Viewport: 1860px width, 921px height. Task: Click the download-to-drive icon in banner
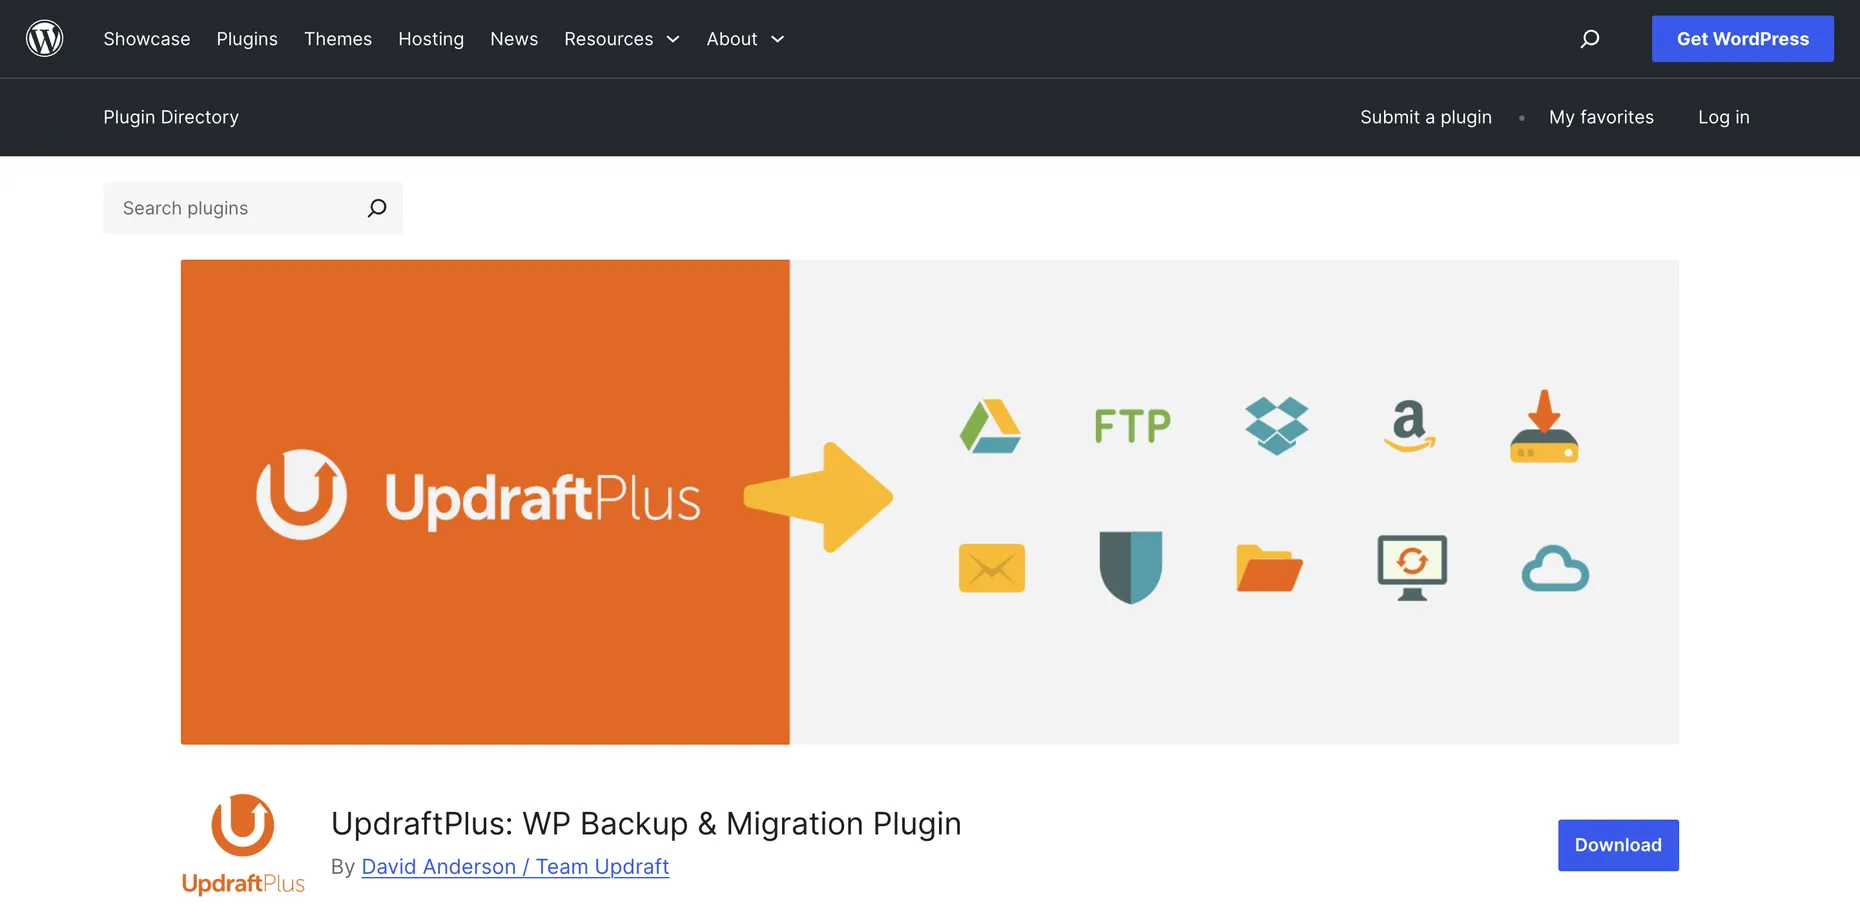coord(1544,426)
